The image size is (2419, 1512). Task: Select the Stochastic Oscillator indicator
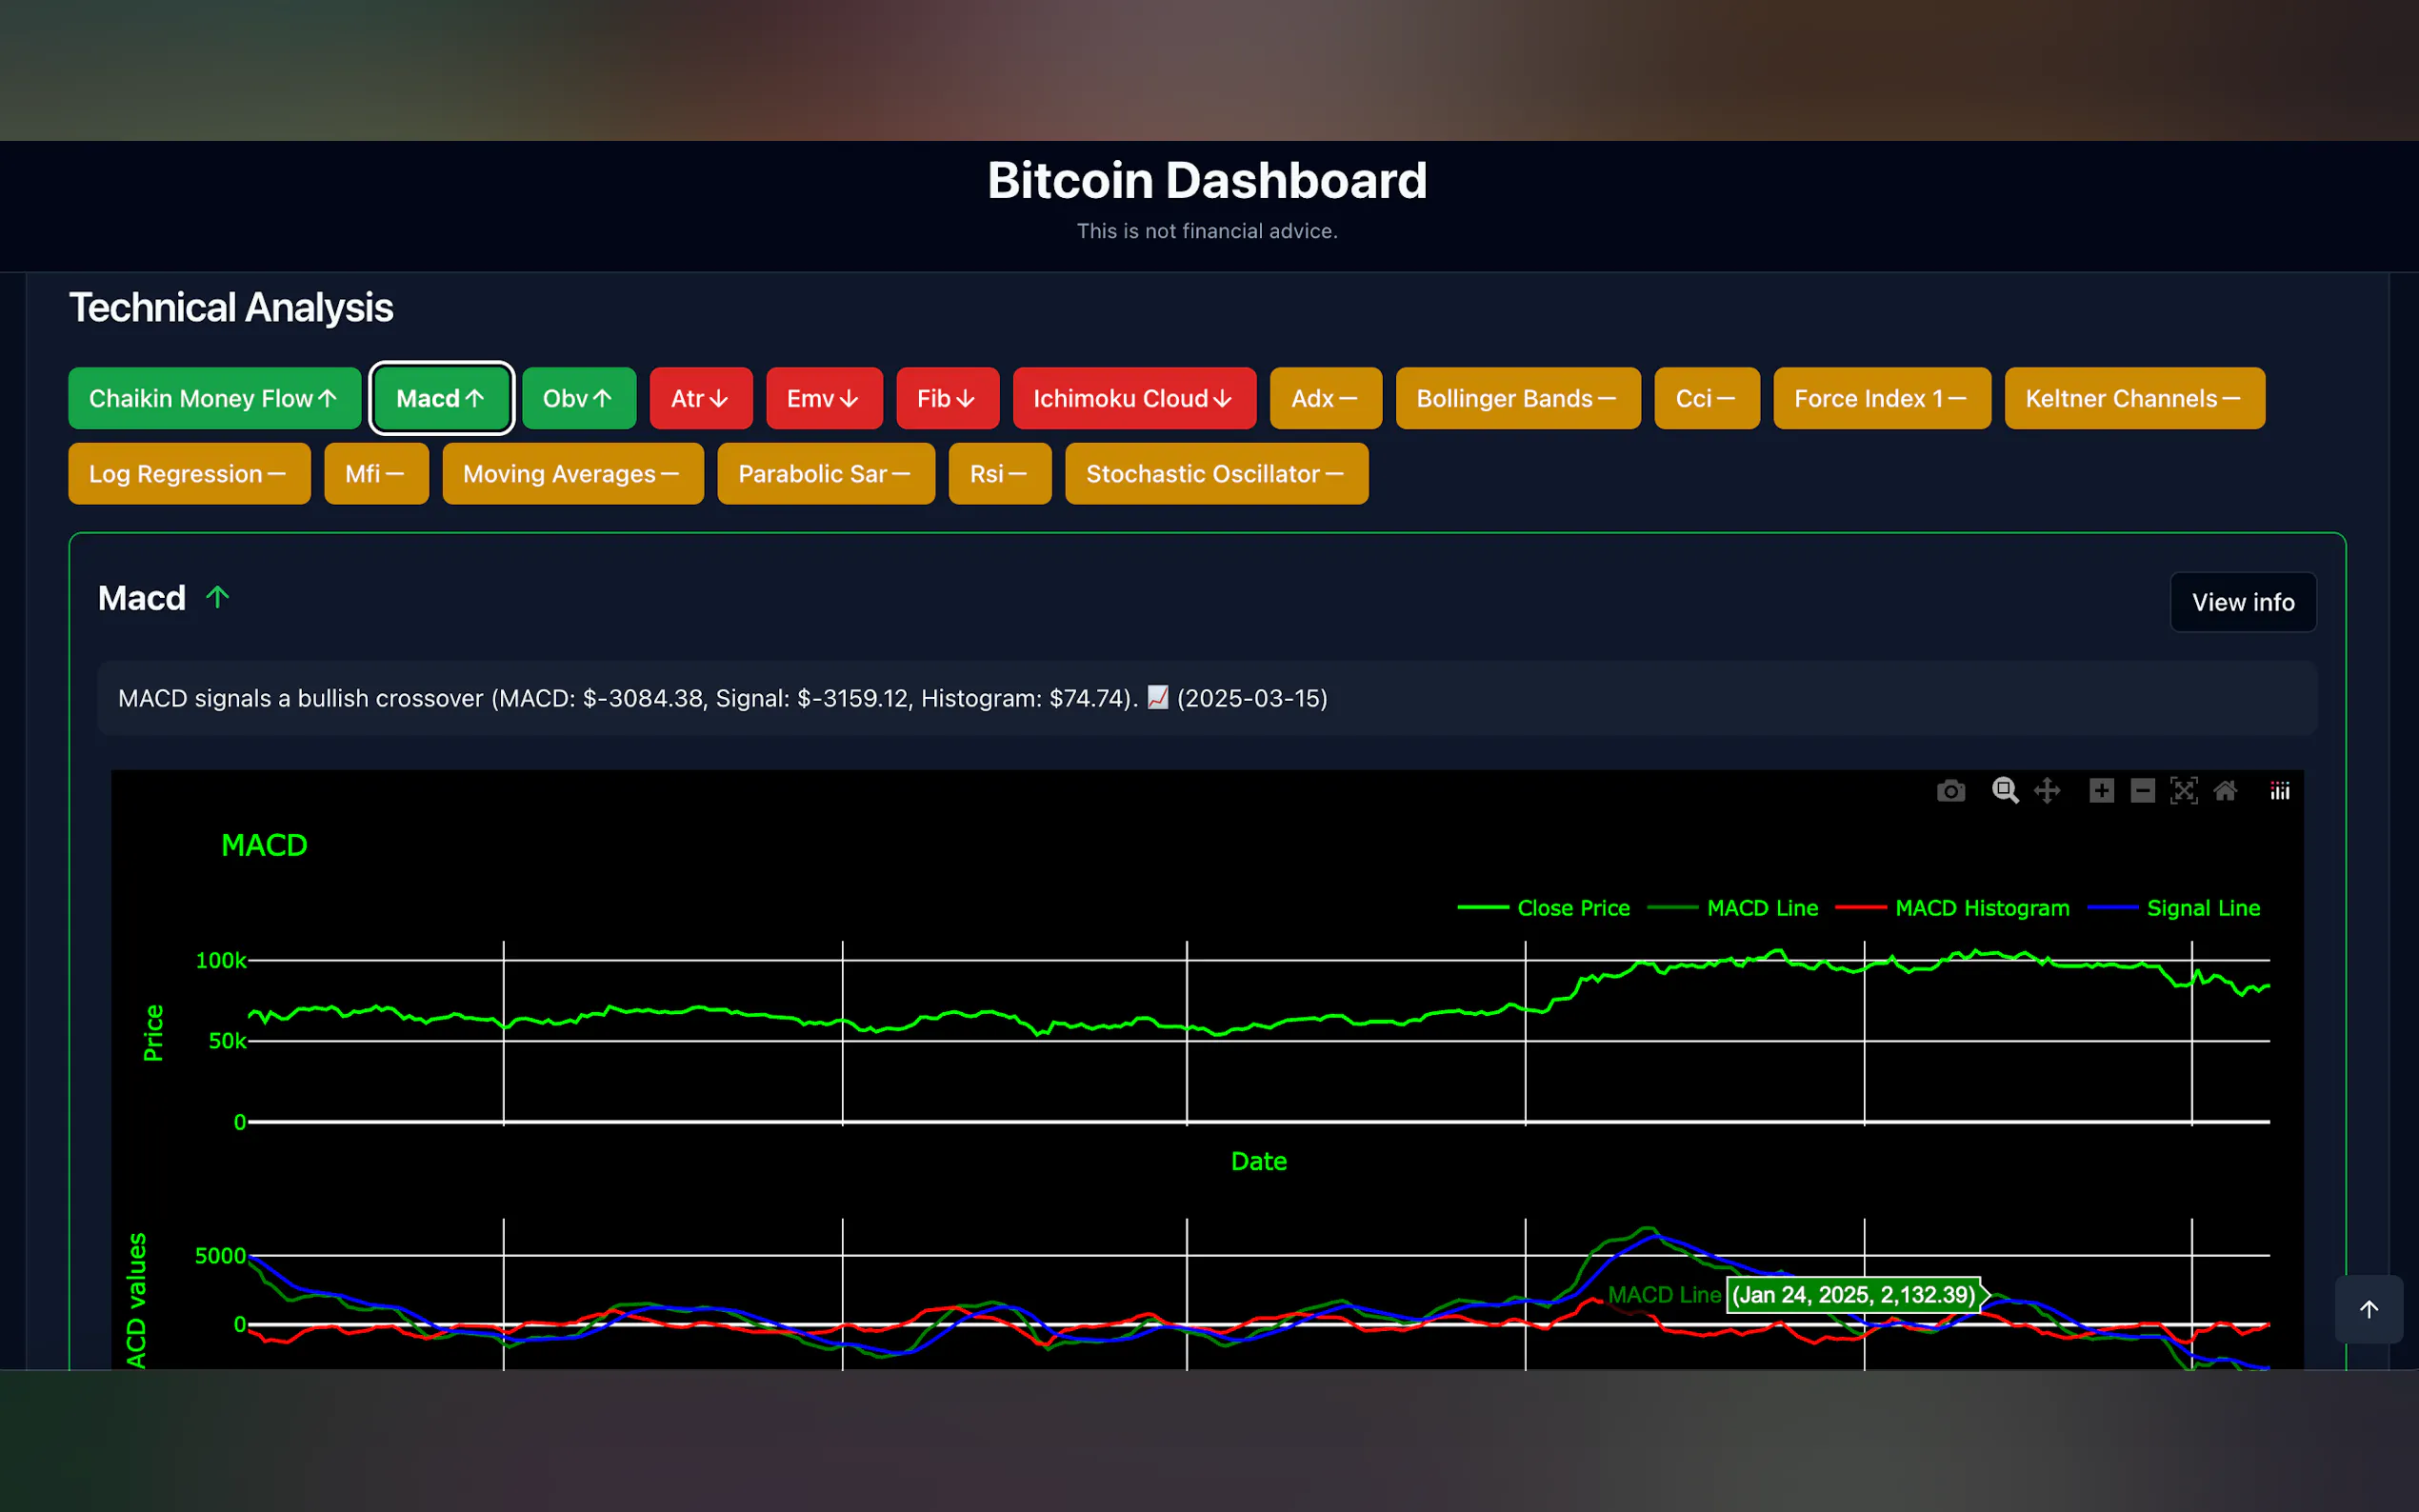(x=1215, y=474)
